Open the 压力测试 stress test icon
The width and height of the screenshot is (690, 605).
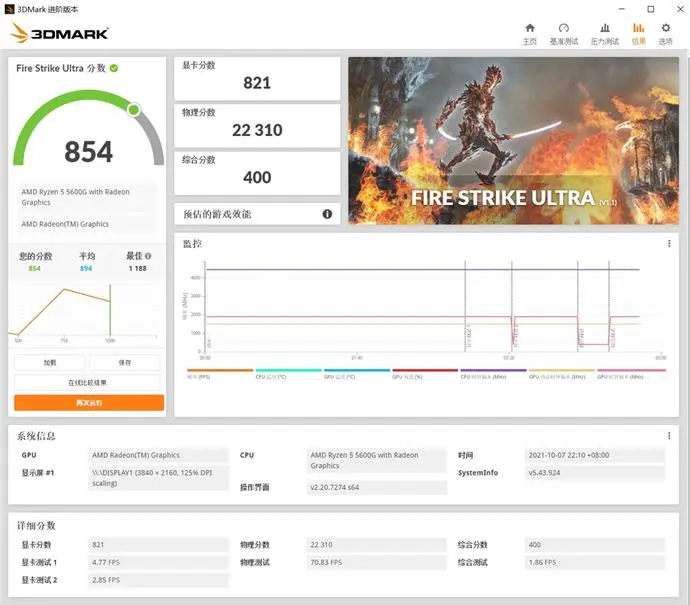coord(605,28)
